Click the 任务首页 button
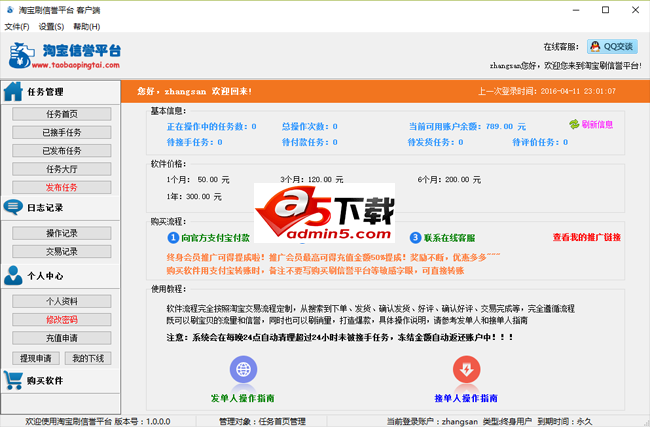Image resolution: width=650 pixels, height=427 pixels. 62,114
